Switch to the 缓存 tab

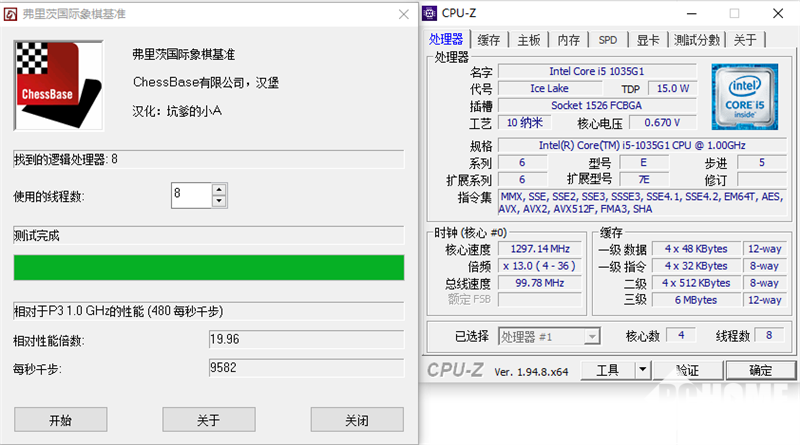coord(489,40)
